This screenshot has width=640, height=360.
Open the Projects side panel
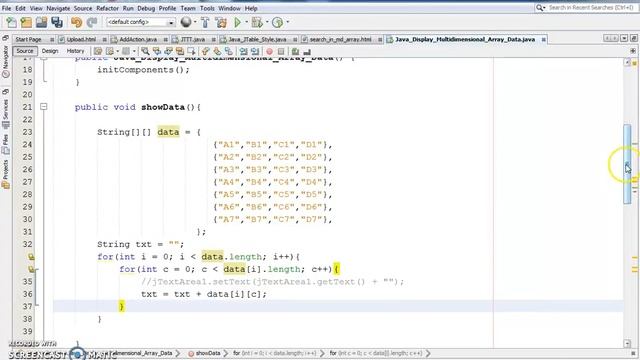click(6, 173)
